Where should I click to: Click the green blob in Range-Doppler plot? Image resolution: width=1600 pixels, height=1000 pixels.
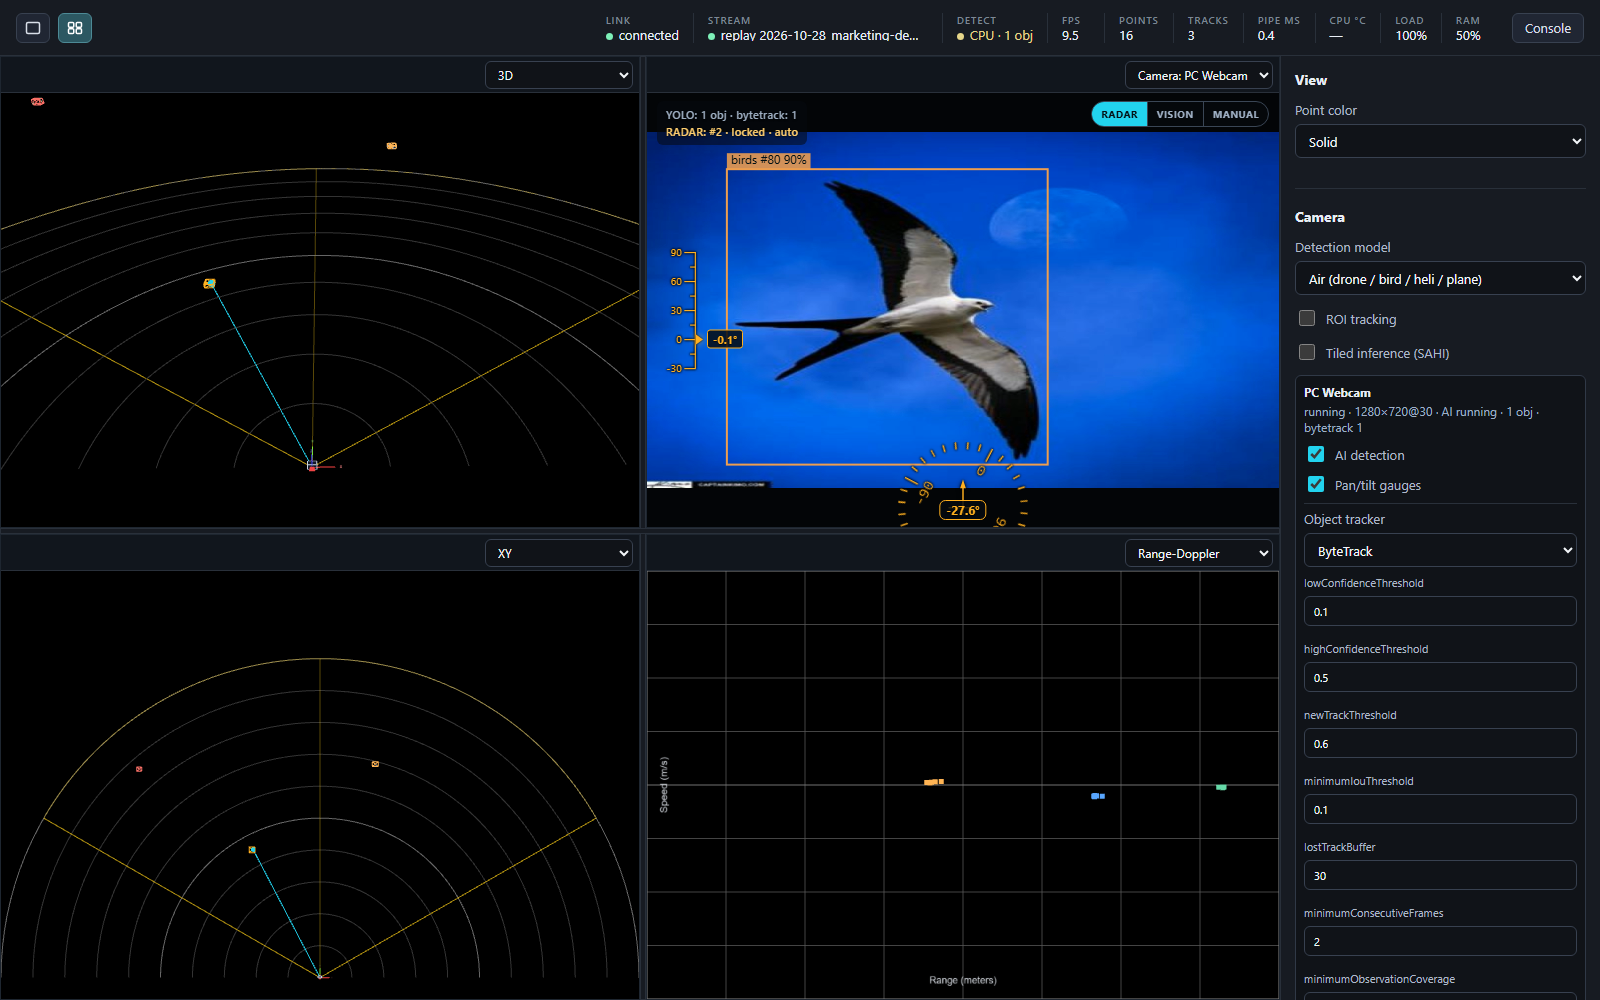(x=1221, y=787)
